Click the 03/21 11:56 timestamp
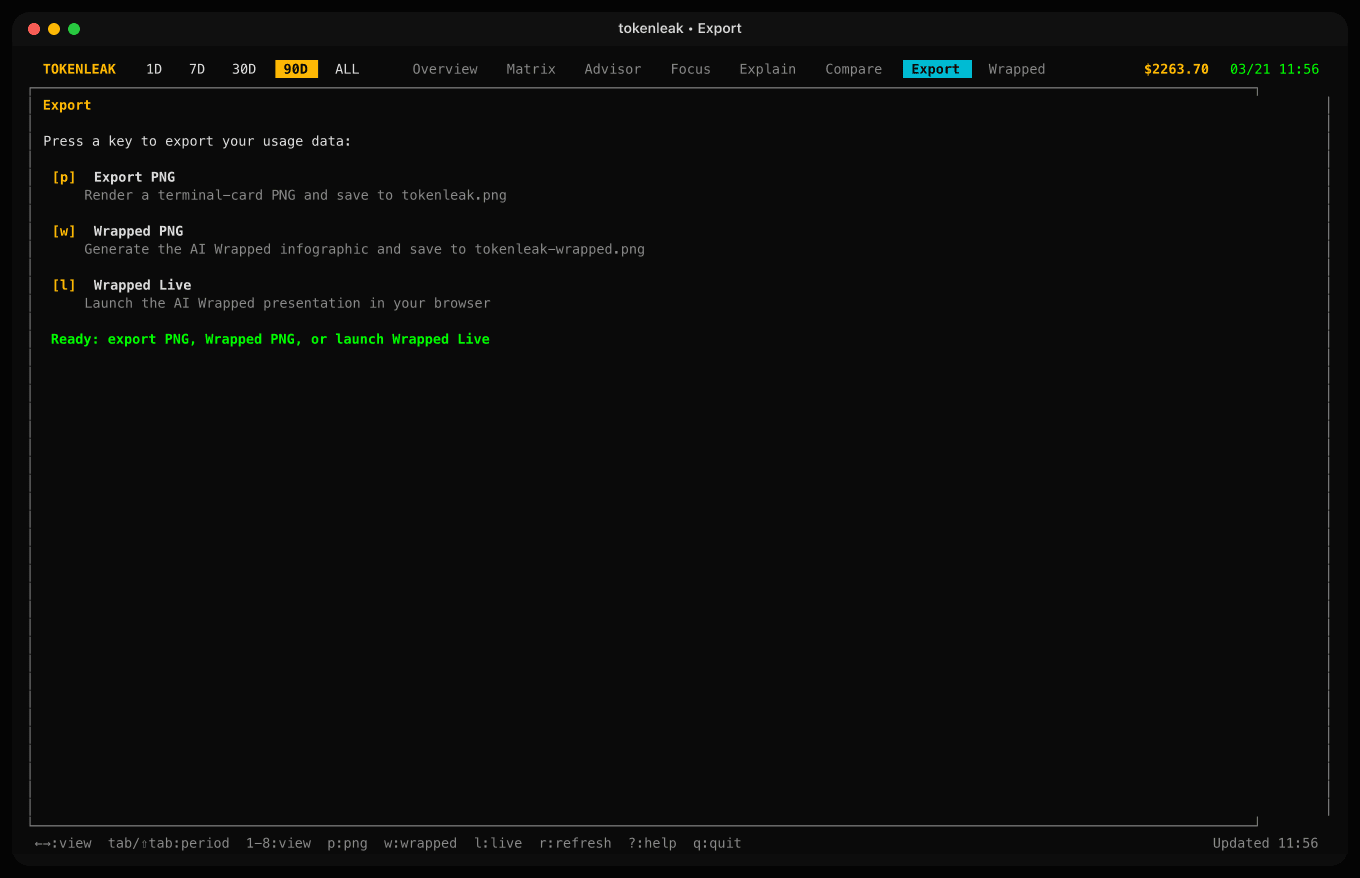The height and width of the screenshot is (878, 1360). coord(1274,69)
